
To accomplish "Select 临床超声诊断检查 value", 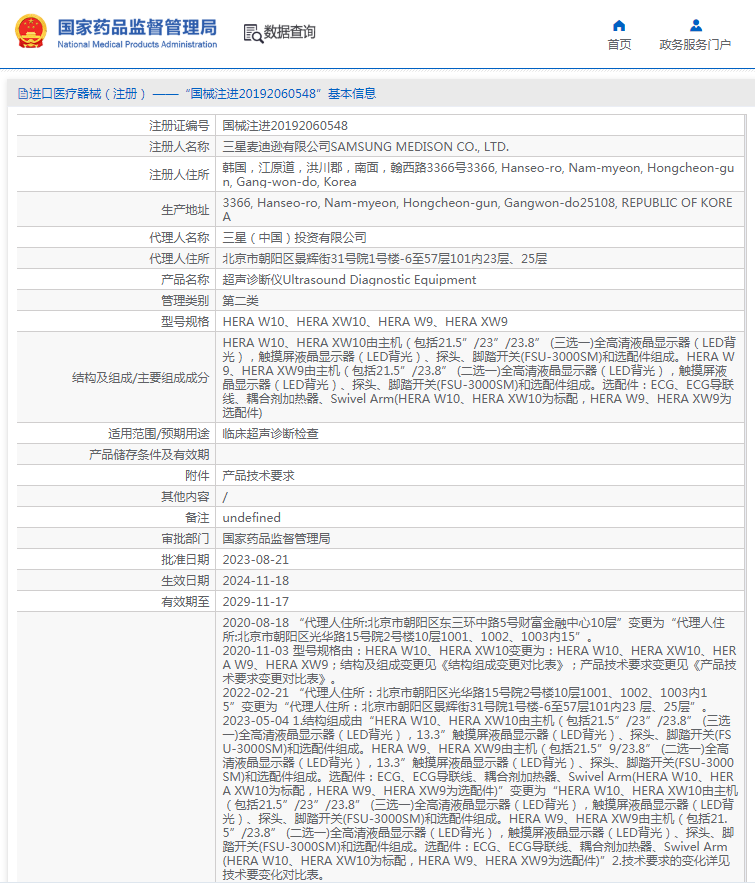I will [x=270, y=434].
